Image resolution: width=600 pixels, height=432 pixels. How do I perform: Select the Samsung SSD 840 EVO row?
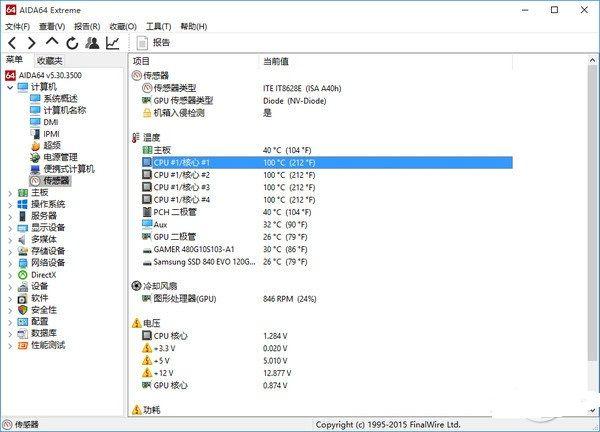pos(327,262)
